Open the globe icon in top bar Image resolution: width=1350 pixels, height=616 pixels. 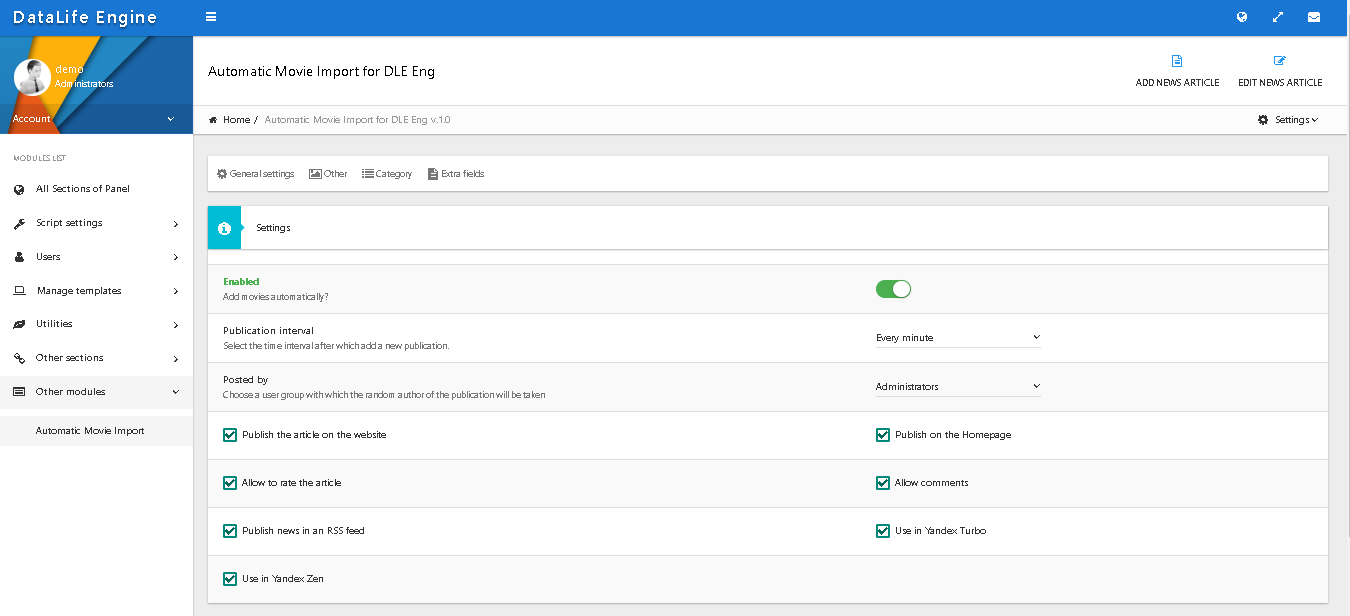(x=1242, y=17)
